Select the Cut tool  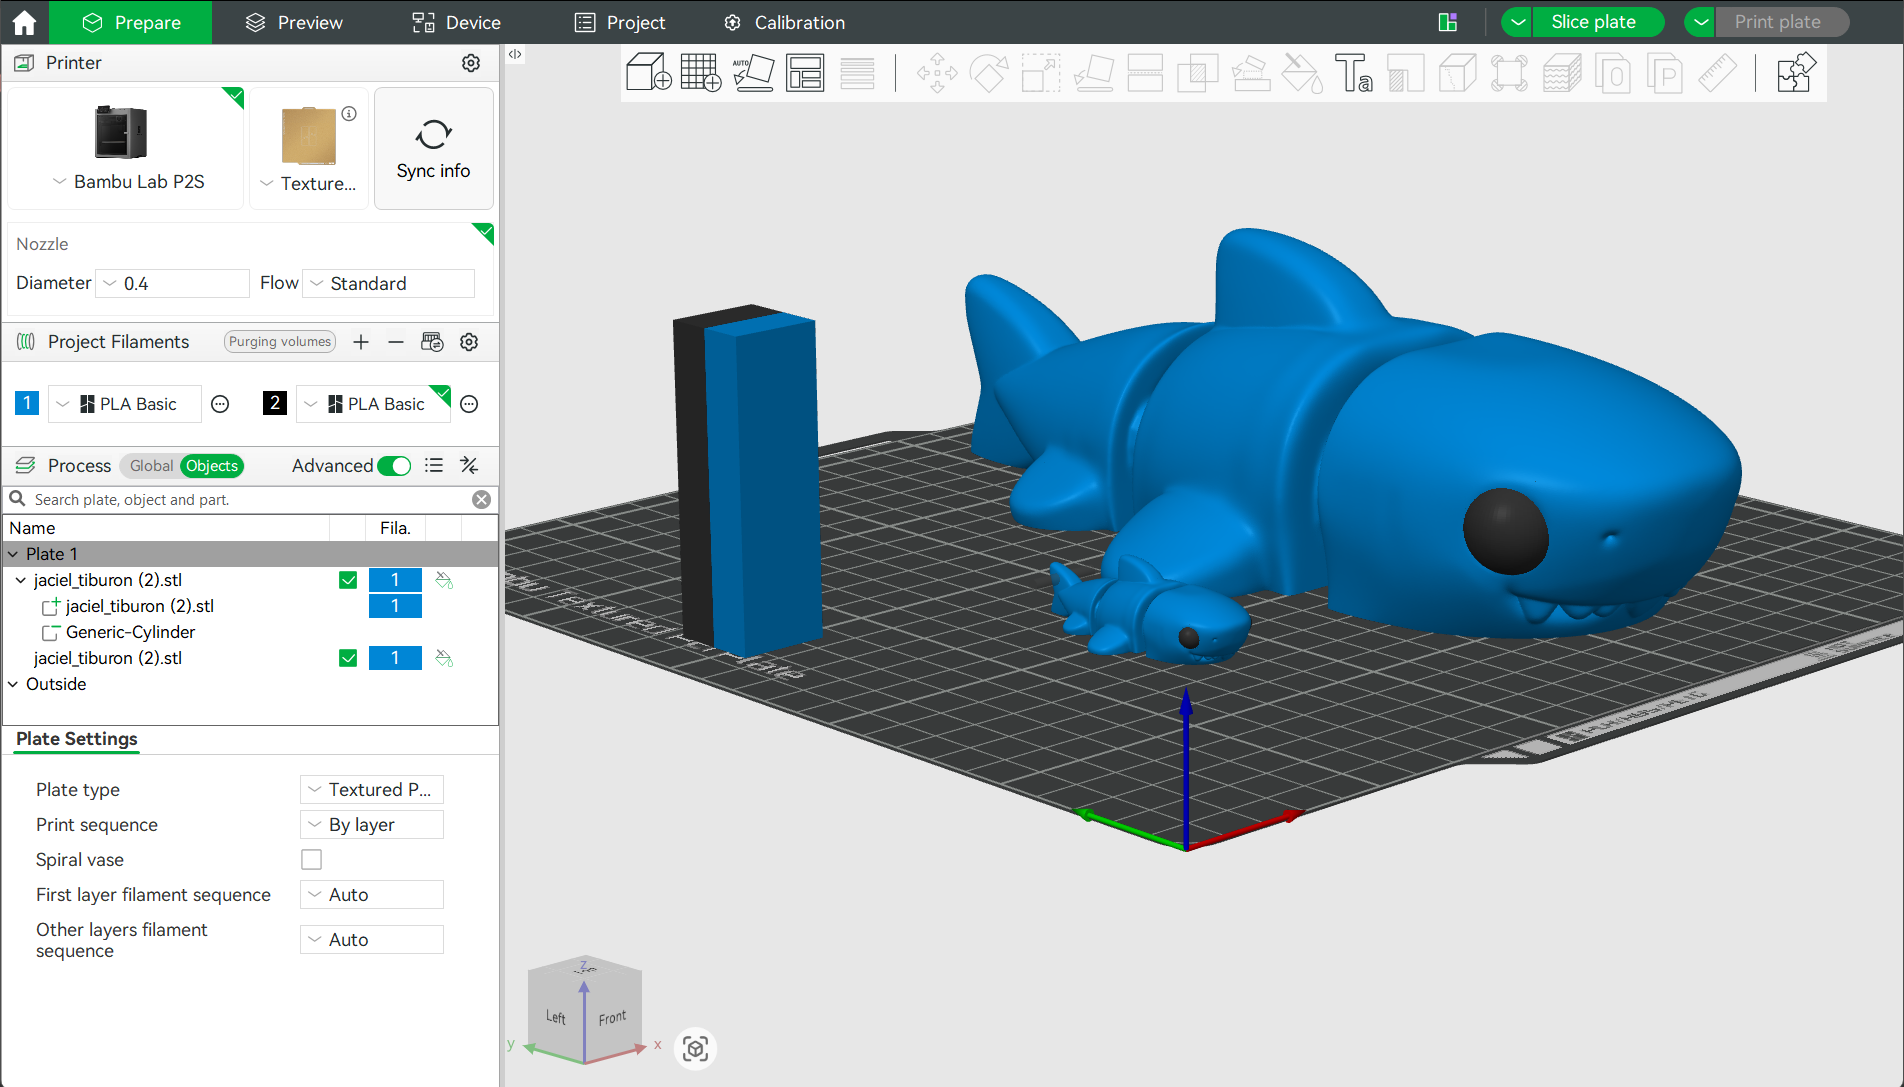(x=1145, y=73)
